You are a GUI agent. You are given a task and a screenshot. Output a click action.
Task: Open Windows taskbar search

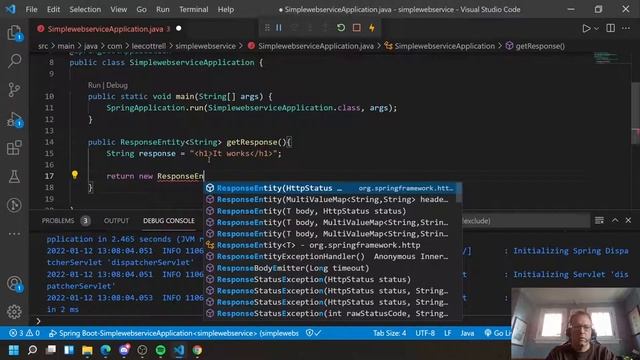point(32,350)
